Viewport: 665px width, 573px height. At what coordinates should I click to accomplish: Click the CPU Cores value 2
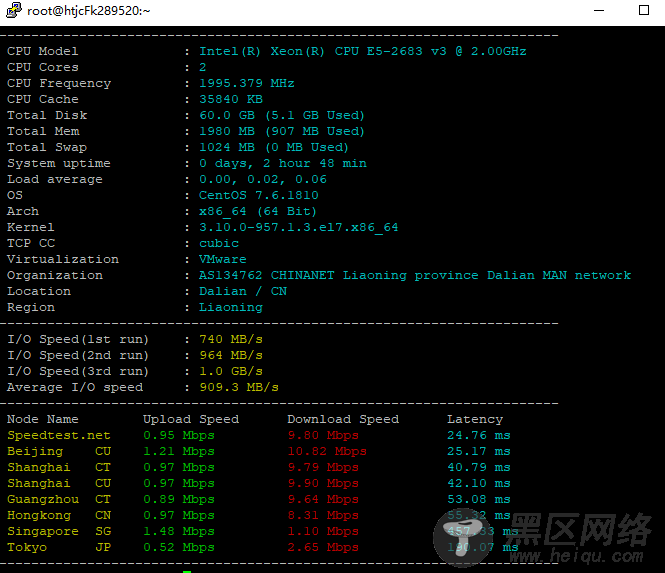pos(203,67)
